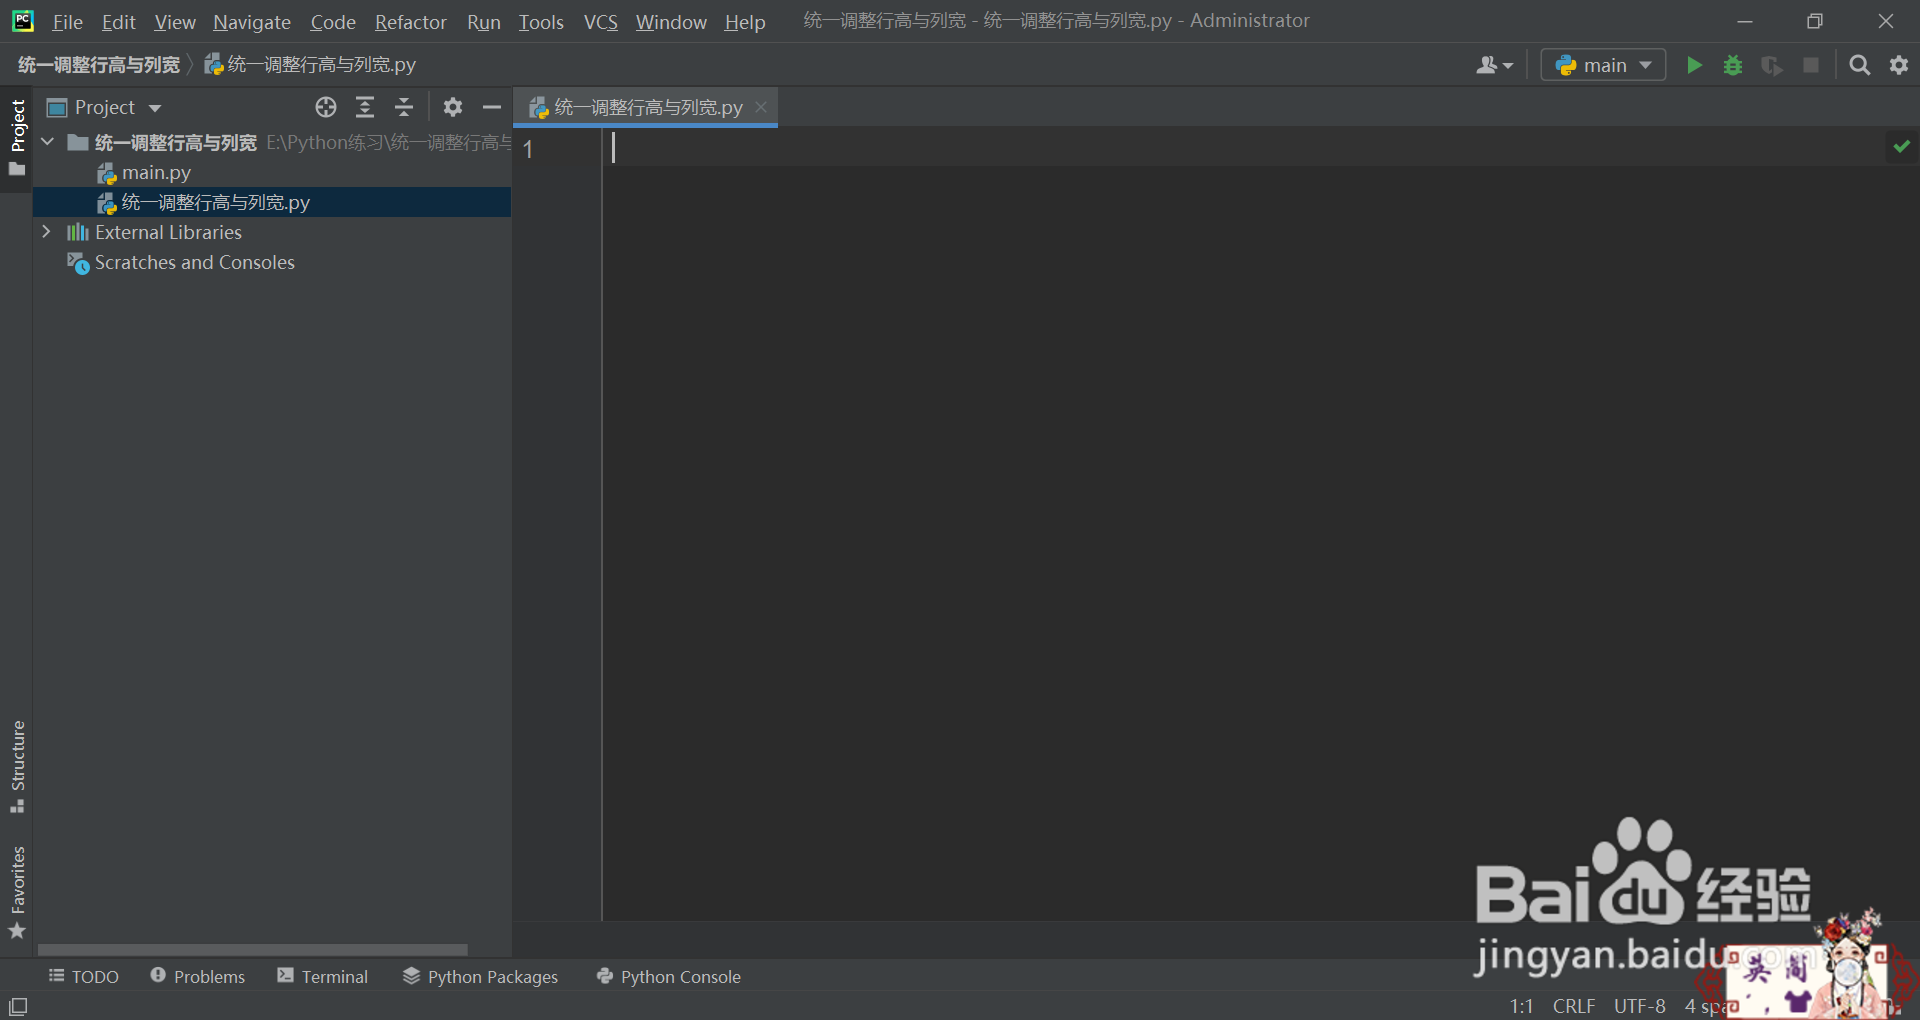
Task: Expand all in Project view
Action: click(365, 107)
